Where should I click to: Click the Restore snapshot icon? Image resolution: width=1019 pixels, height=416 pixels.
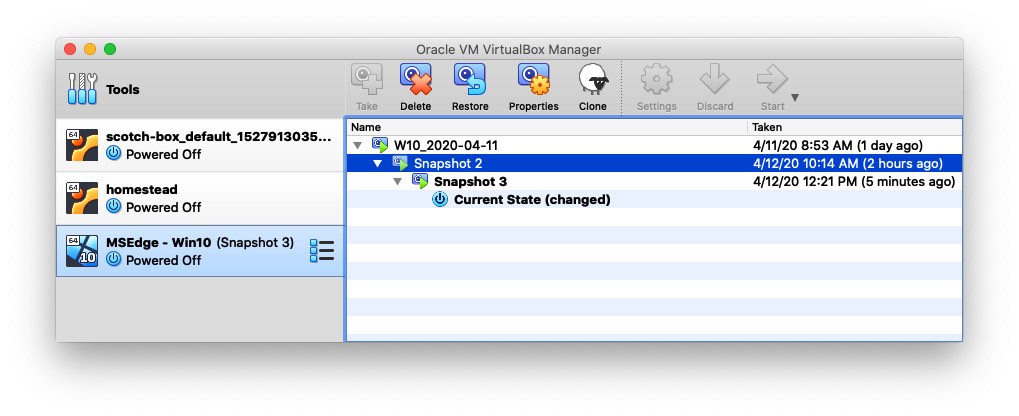(x=470, y=80)
